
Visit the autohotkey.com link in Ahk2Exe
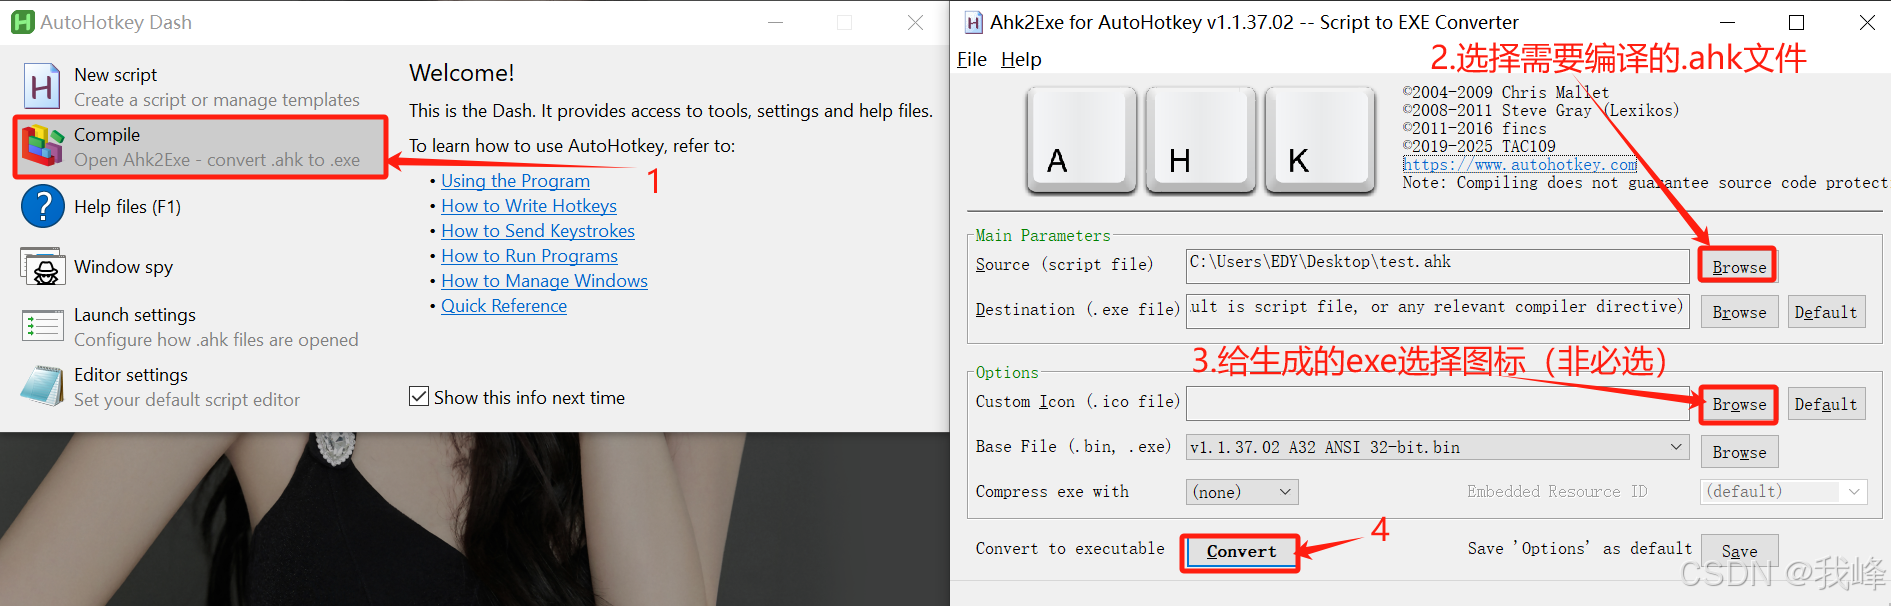point(1520,165)
